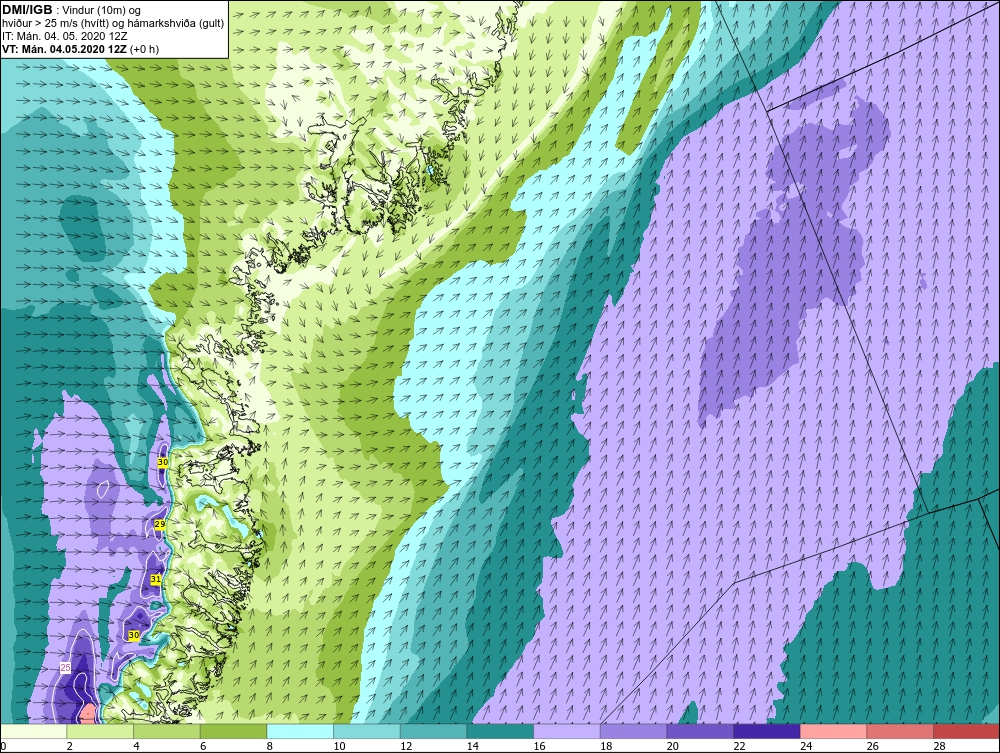1000x753 pixels.
Task: Click the 14–16 m/s dark teal legend swatch
Action: [500, 731]
